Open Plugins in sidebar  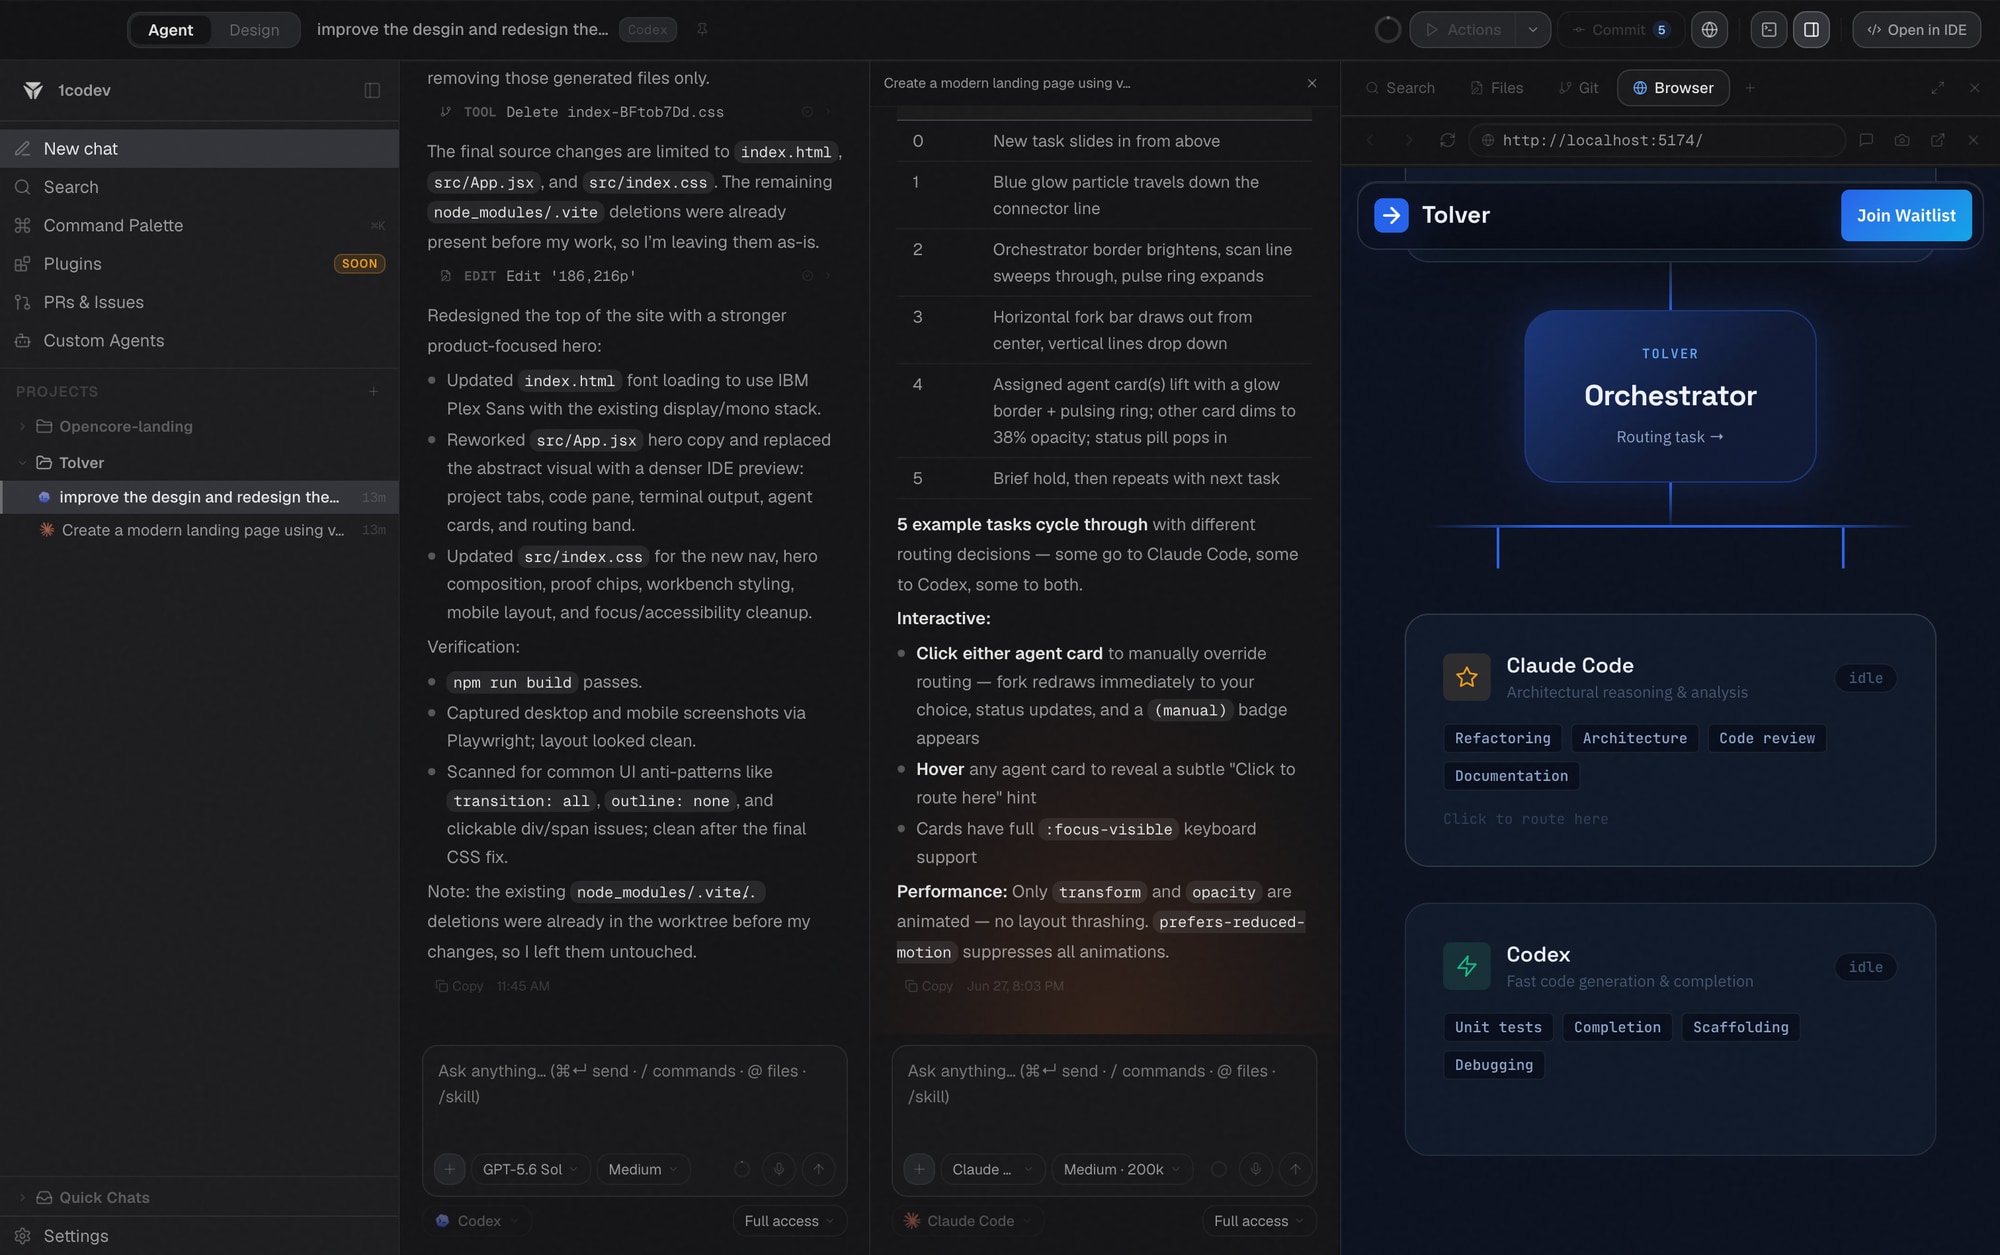pyautogui.click(x=199, y=264)
